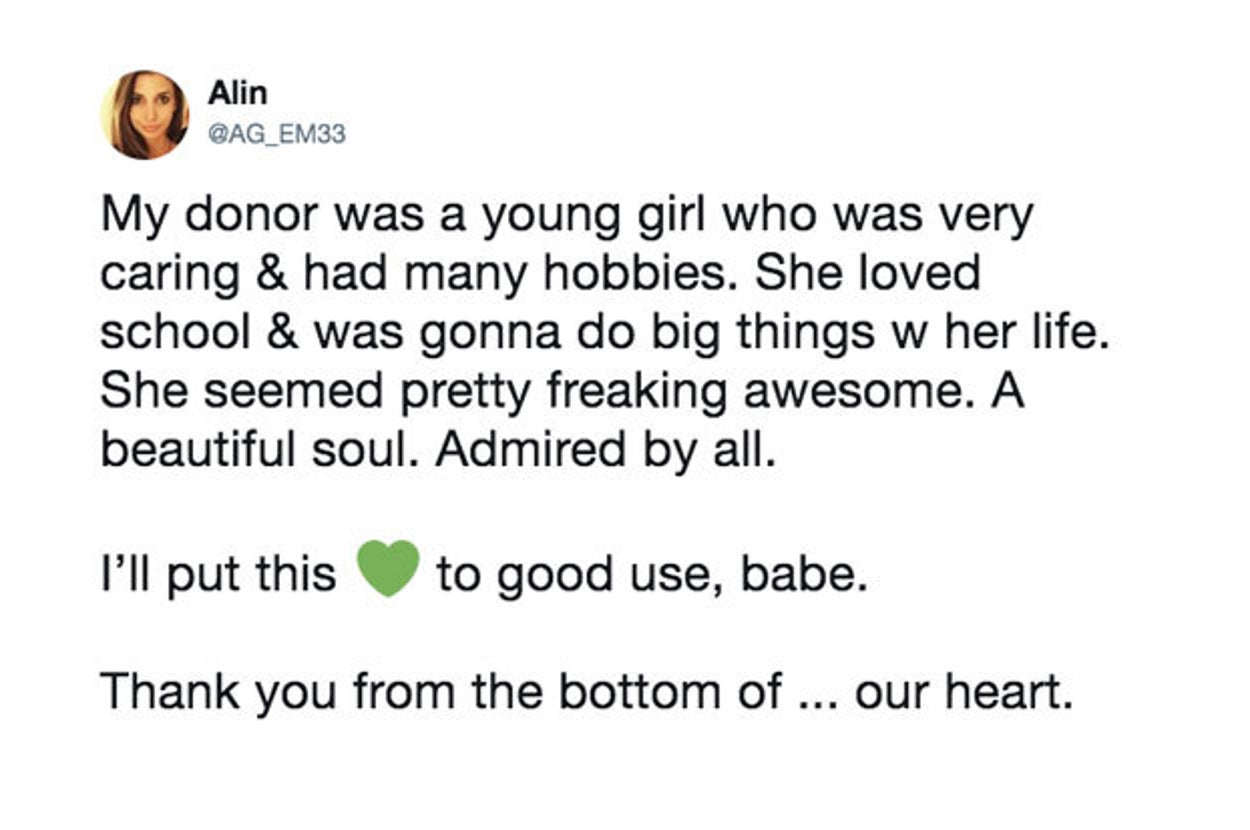Screen dimensions: 1250x830
Task: Click the green heart emoji
Action: click(388, 569)
